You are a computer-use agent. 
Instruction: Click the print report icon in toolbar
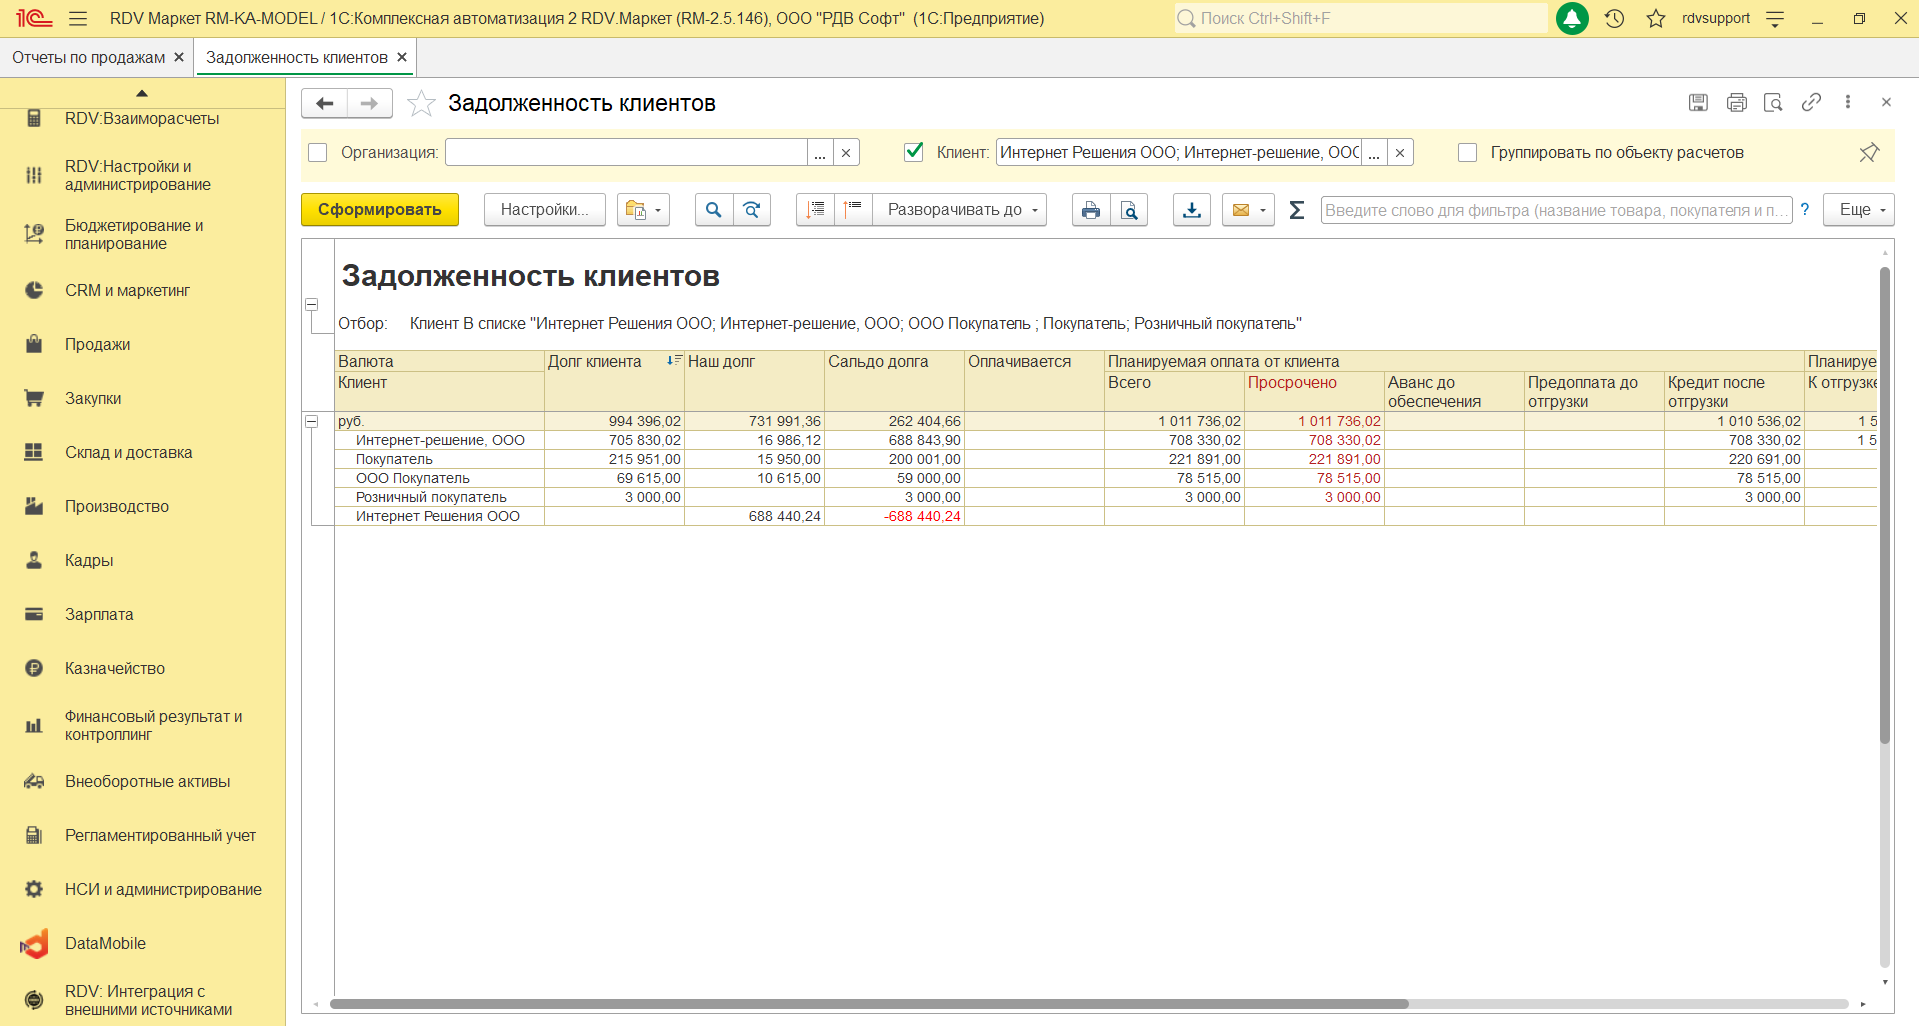pos(1090,210)
